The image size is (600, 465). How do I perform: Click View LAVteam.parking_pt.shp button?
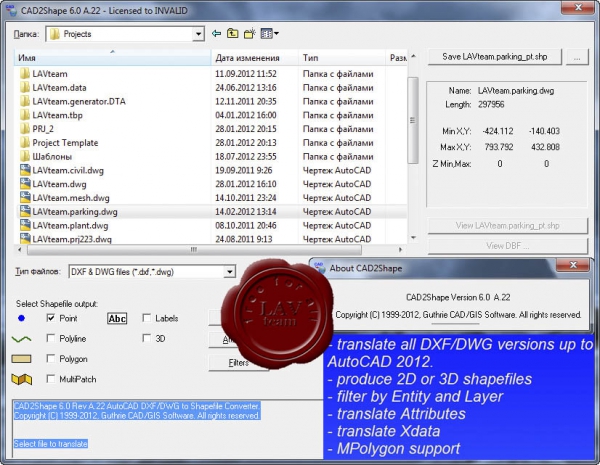tap(507, 225)
